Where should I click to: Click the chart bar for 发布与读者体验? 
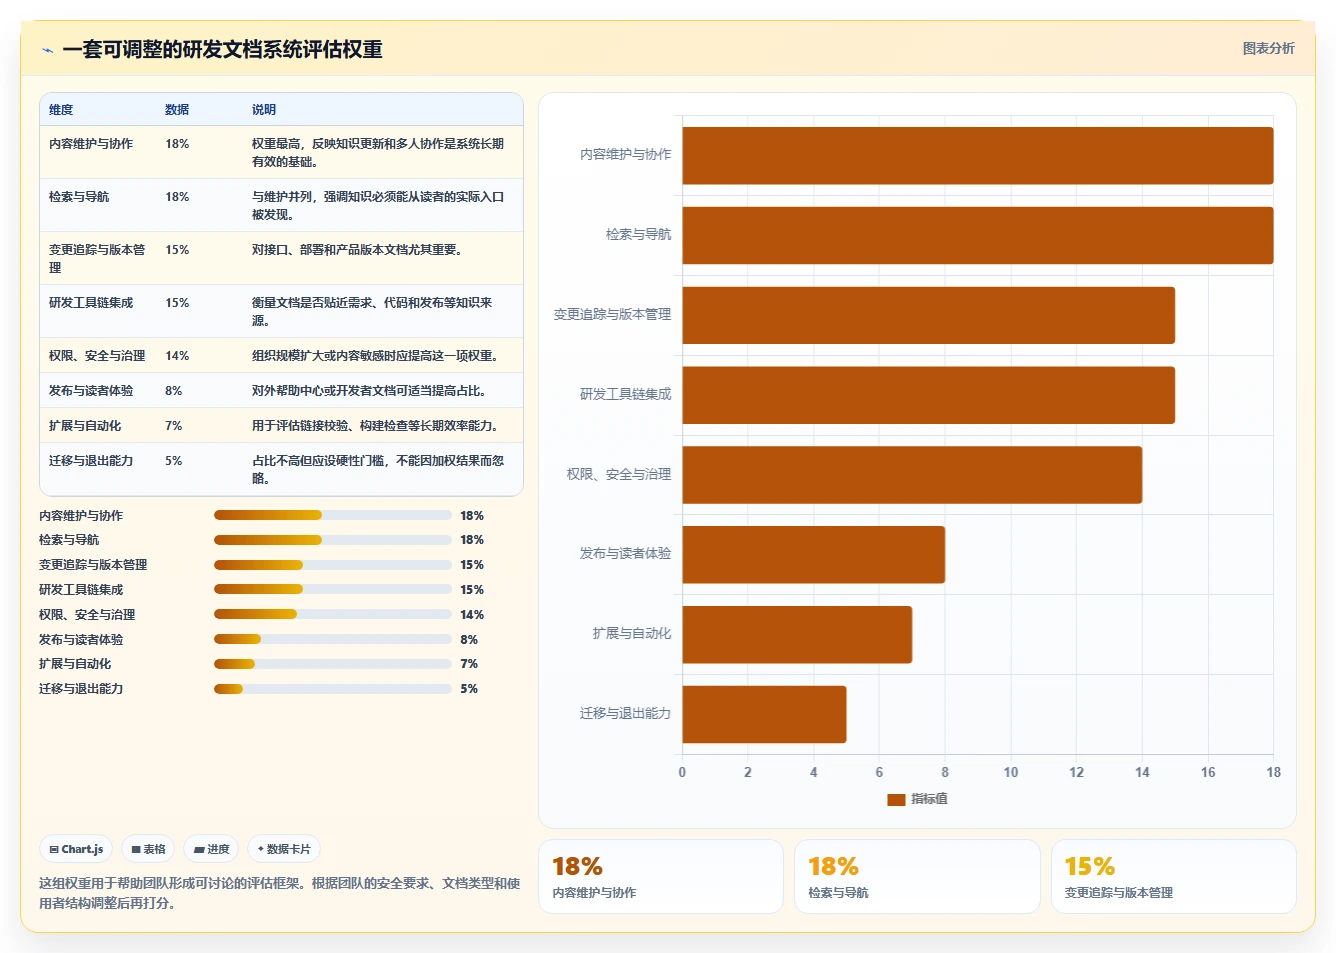coord(814,554)
